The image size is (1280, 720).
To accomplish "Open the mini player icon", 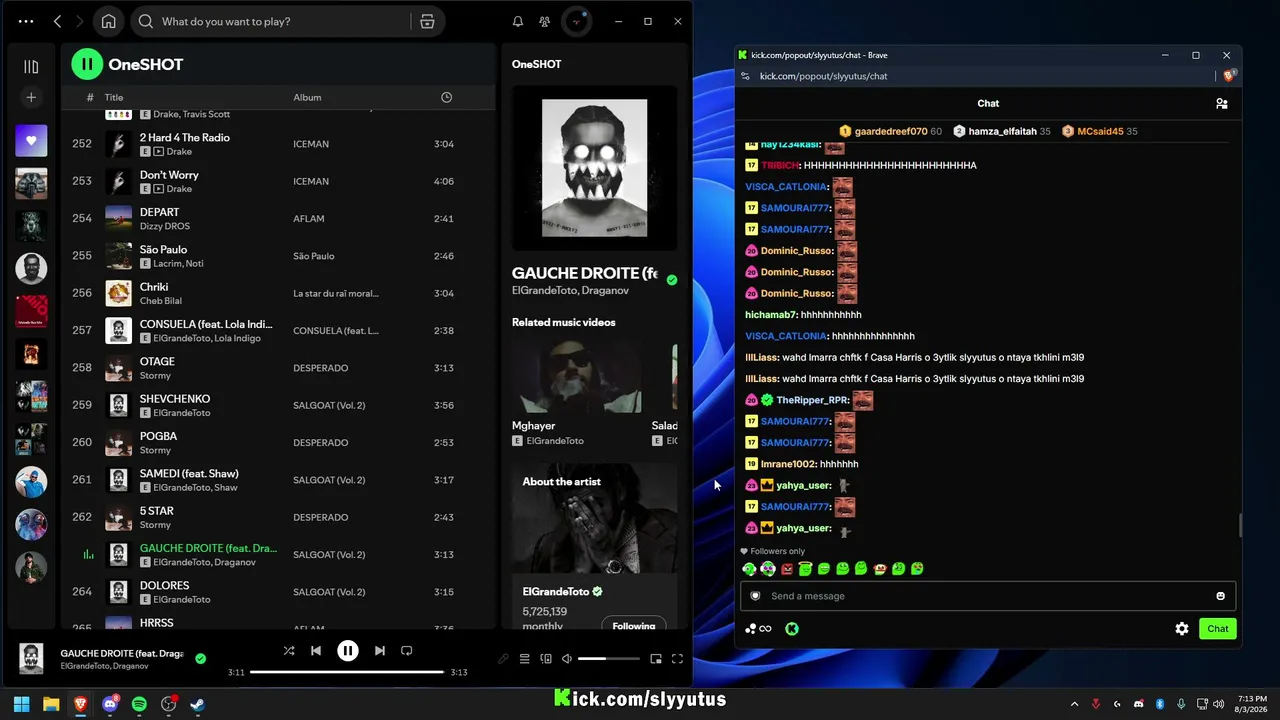I will tap(656, 658).
